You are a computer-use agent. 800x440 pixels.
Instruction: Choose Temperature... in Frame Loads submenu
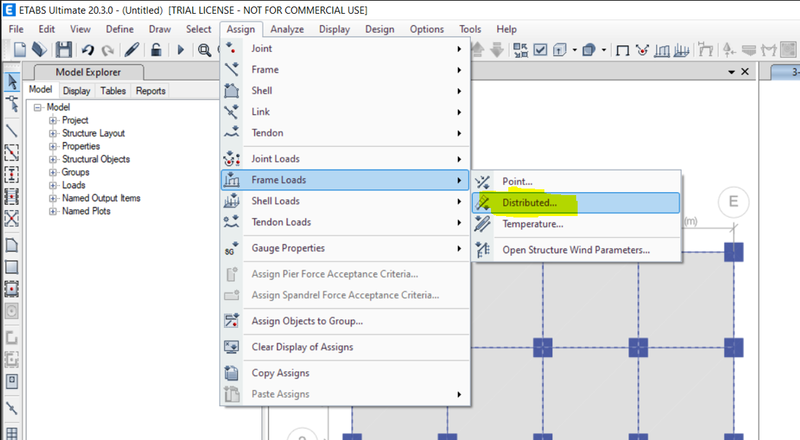point(576,224)
